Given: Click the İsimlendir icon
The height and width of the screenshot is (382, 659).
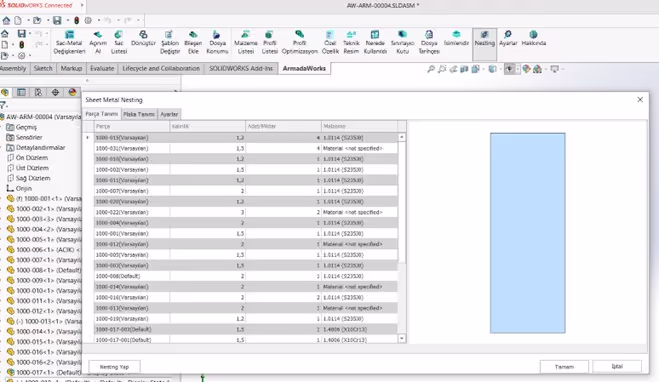Looking at the screenshot, I should tap(456, 38).
